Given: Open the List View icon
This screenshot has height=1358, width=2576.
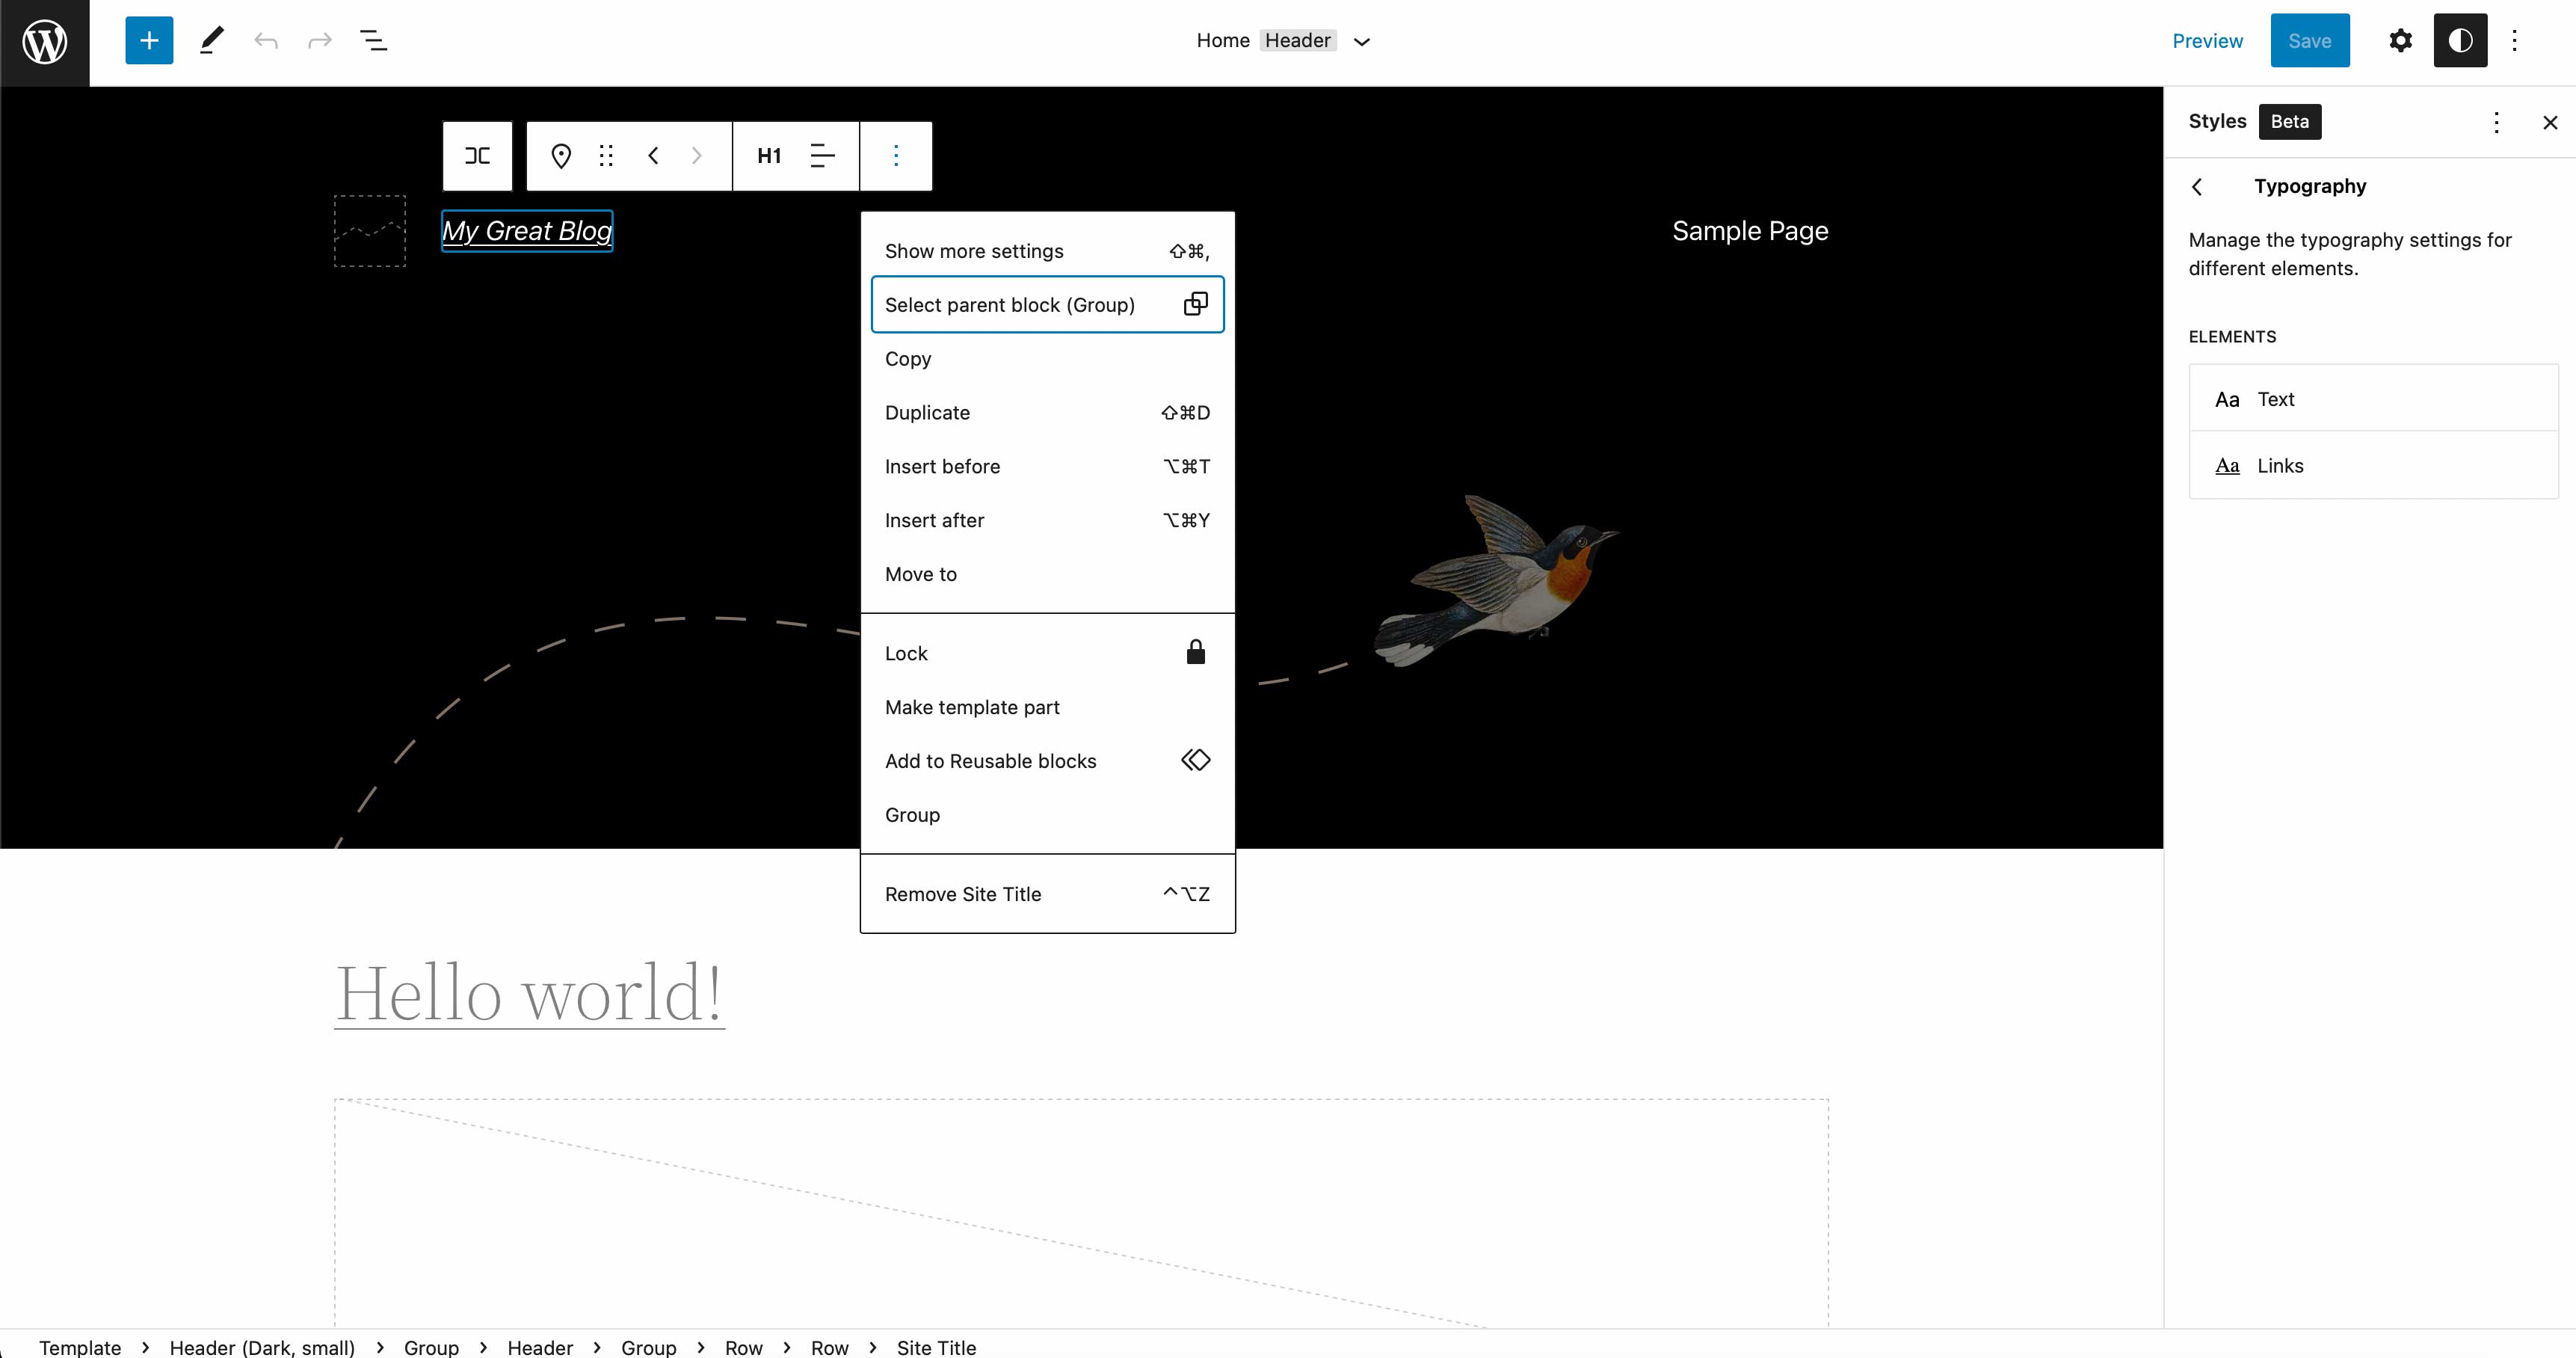Looking at the screenshot, I should point(373,41).
